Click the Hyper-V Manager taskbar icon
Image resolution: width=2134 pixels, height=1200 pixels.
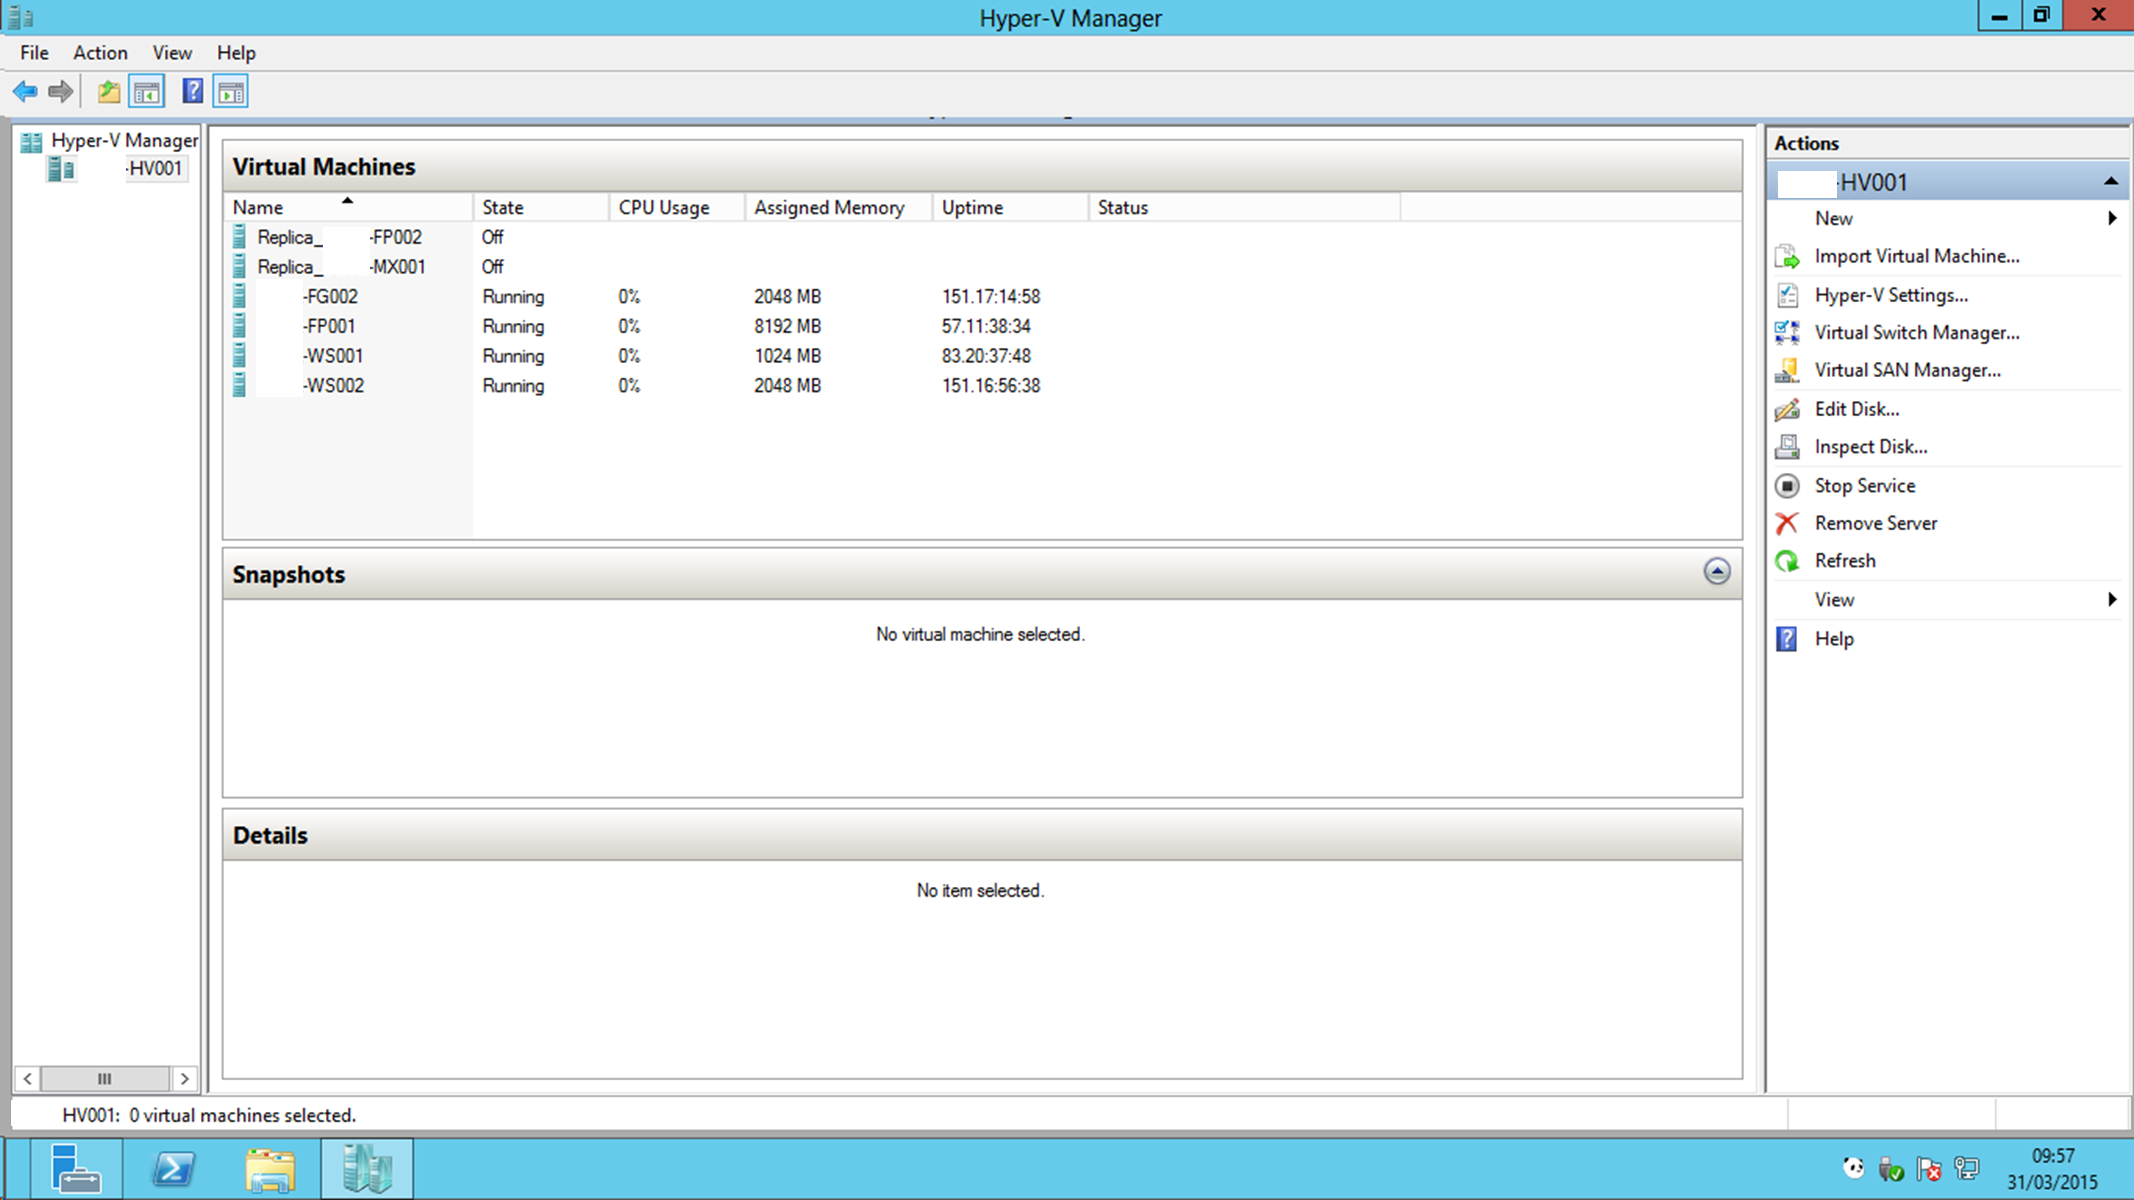tap(367, 1168)
